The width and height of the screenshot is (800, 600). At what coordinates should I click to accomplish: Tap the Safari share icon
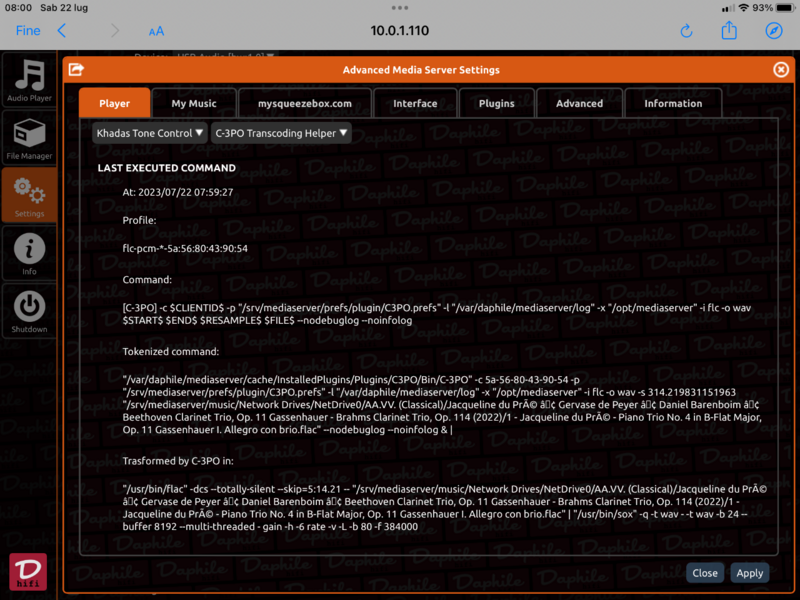coord(729,31)
